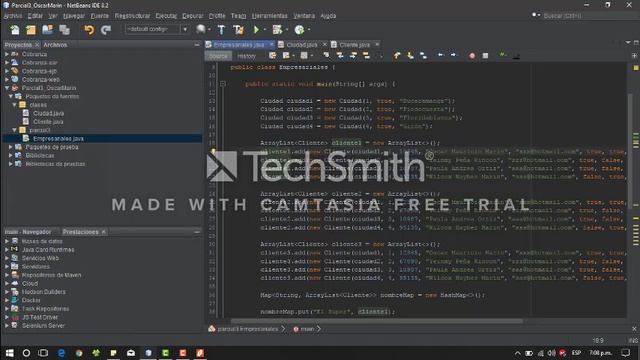The height and width of the screenshot is (360, 640).
Task: Collapse the Parcial3_OscarMarin project node
Action: click(x=7, y=88)
